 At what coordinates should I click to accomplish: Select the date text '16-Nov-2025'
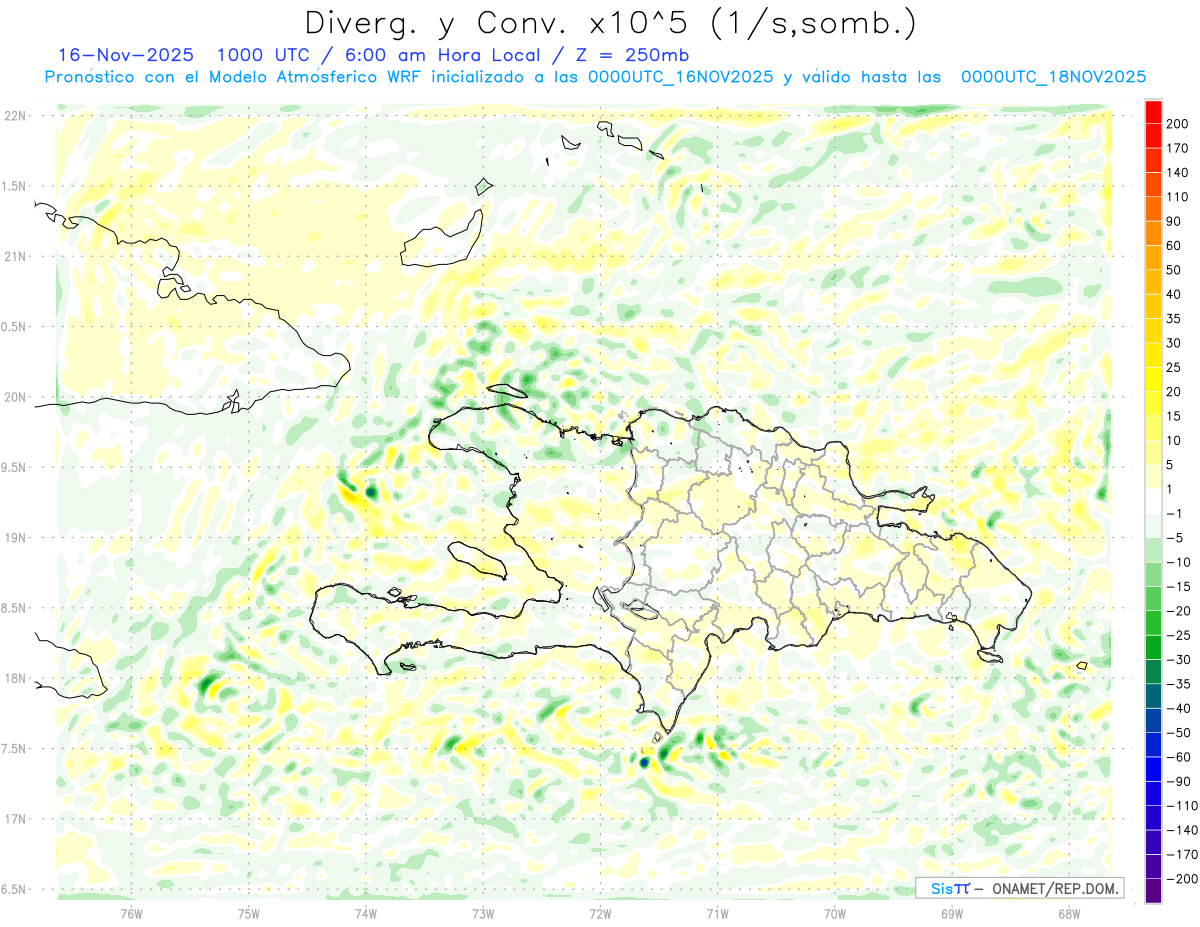(x=126, y=55)
